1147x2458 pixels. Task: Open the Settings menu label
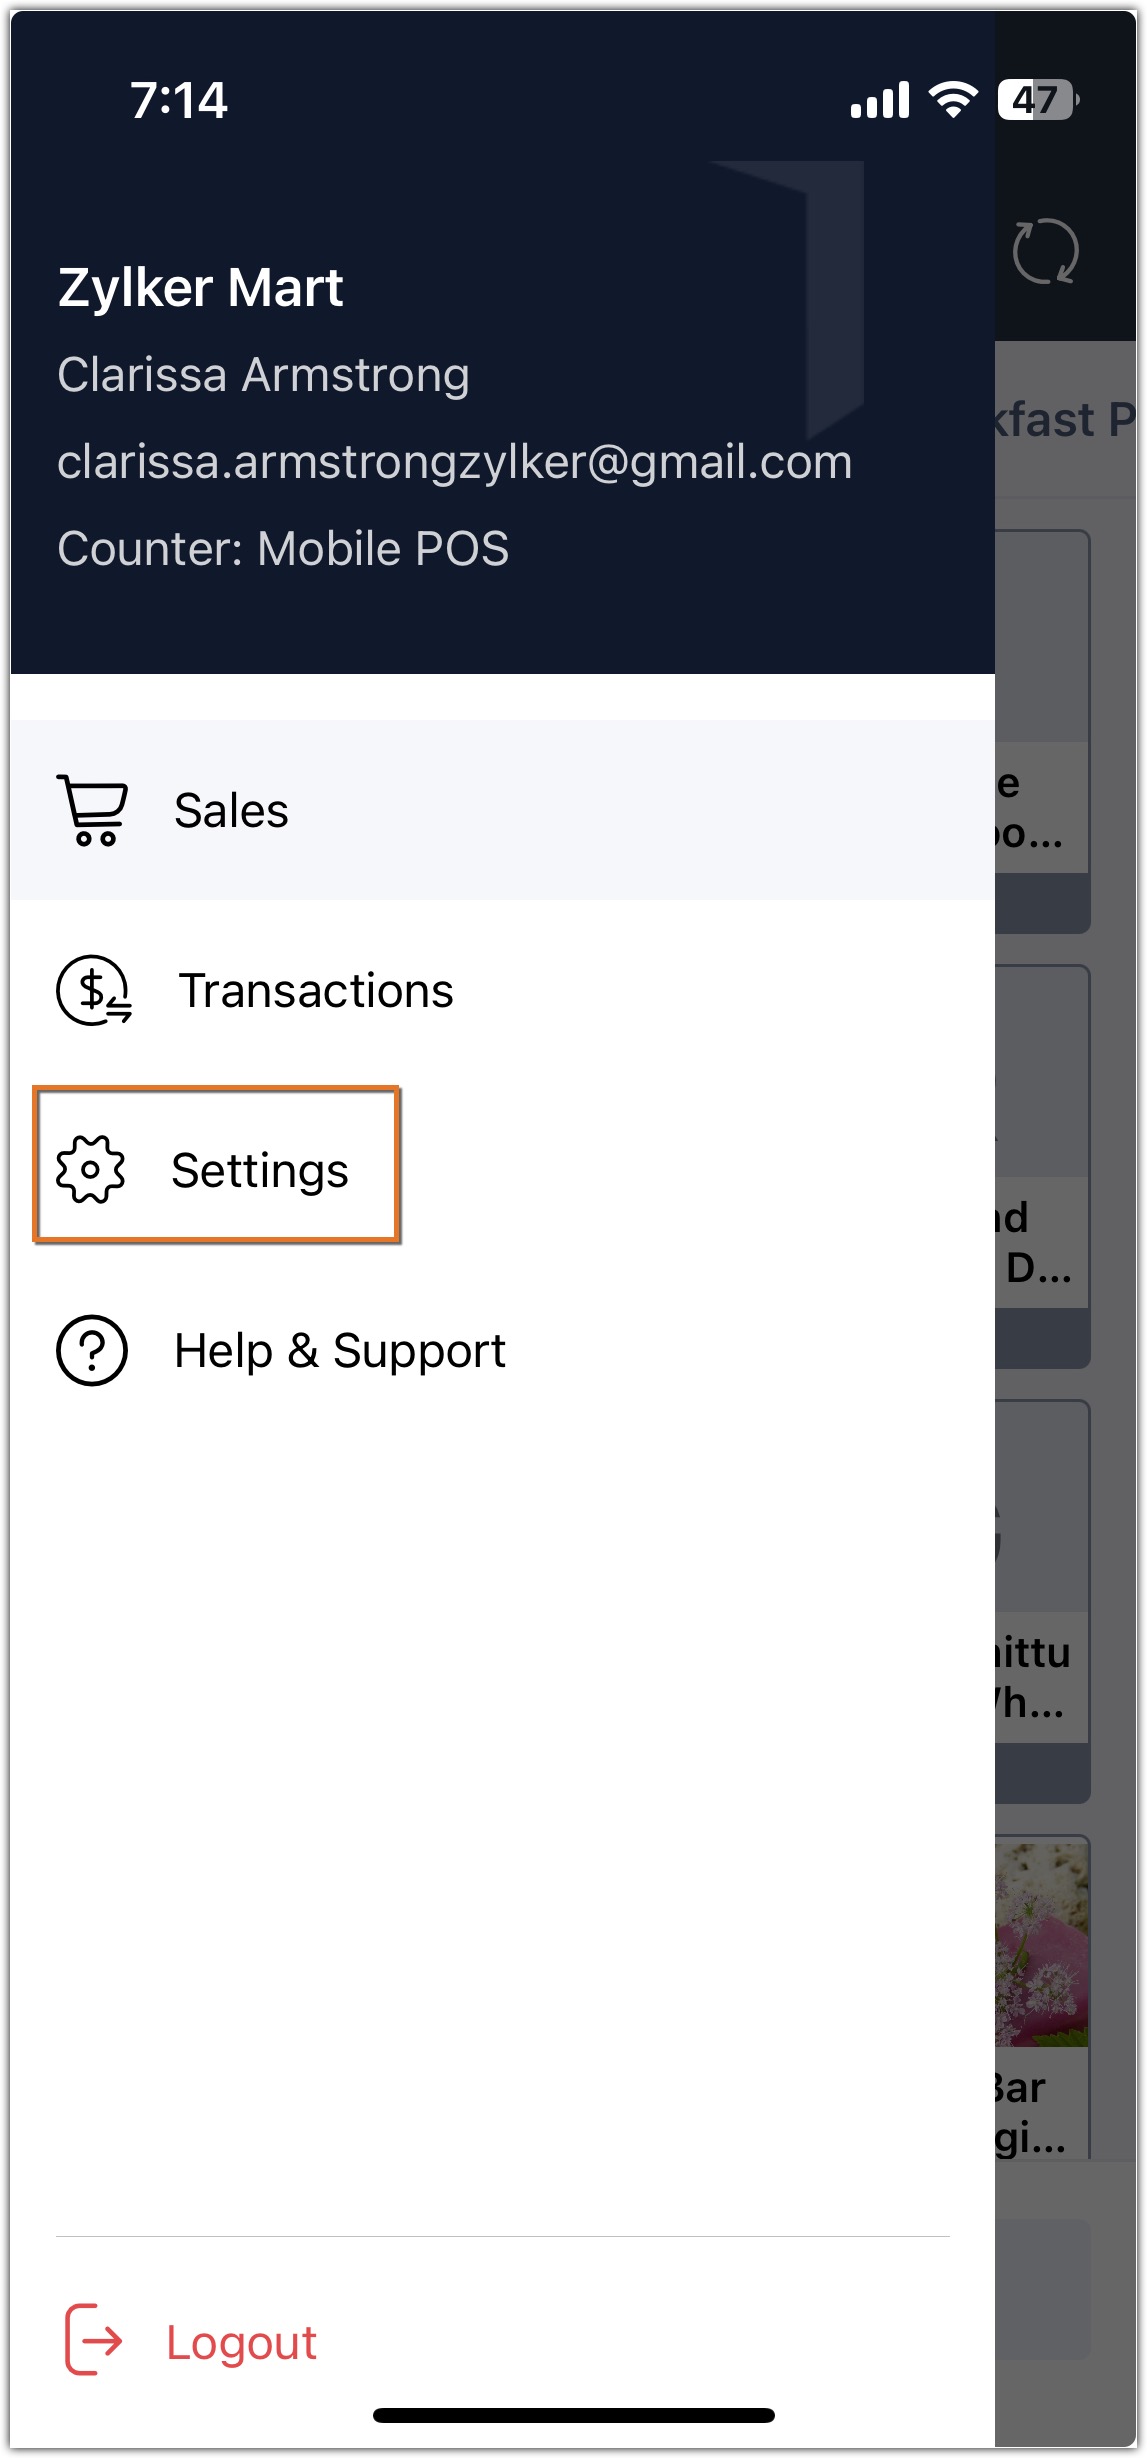click(259, 1170)
